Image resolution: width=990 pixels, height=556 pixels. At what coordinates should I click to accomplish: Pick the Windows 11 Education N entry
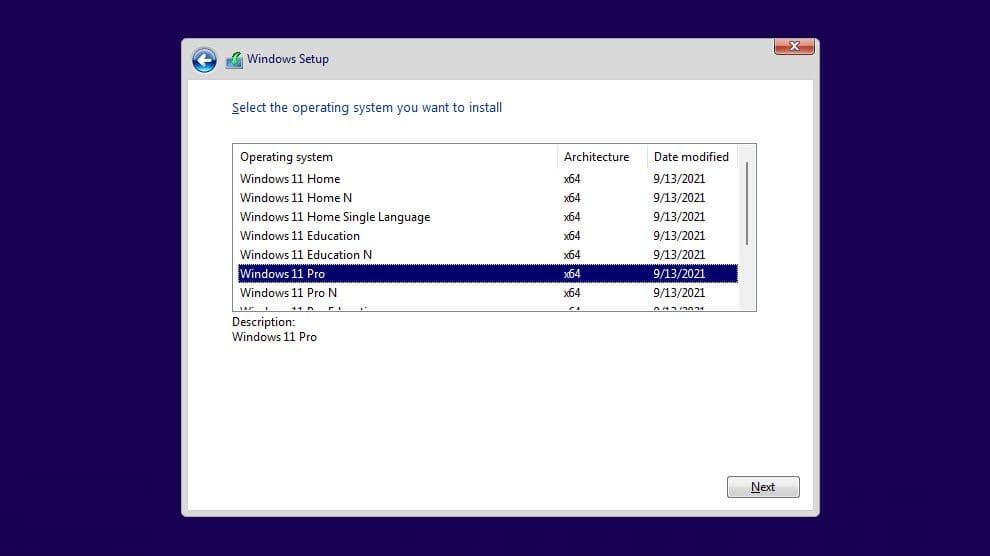pyautogui.click(x=306, y=255)
